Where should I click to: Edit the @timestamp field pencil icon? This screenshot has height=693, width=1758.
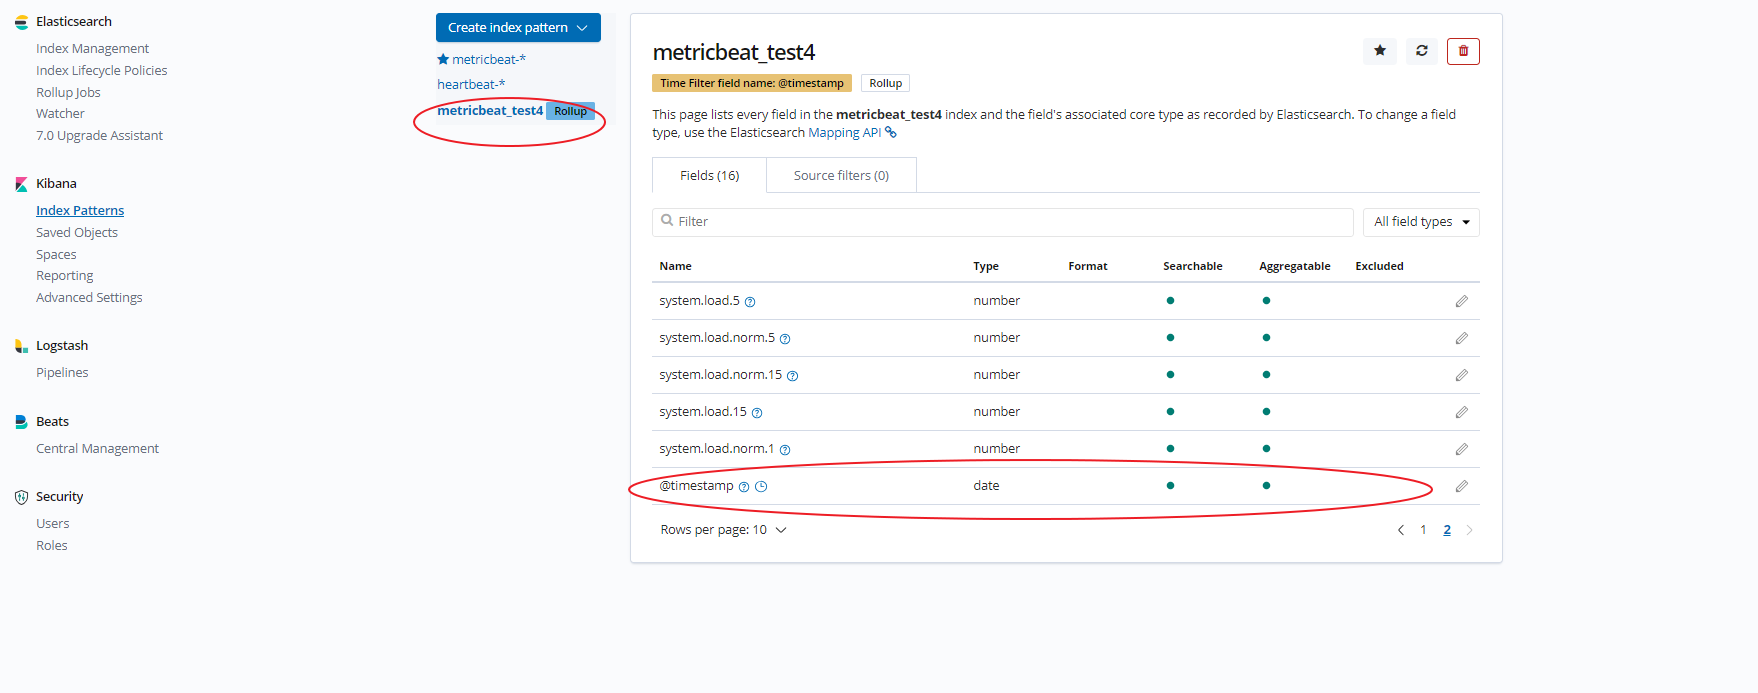coord(1461,486)
